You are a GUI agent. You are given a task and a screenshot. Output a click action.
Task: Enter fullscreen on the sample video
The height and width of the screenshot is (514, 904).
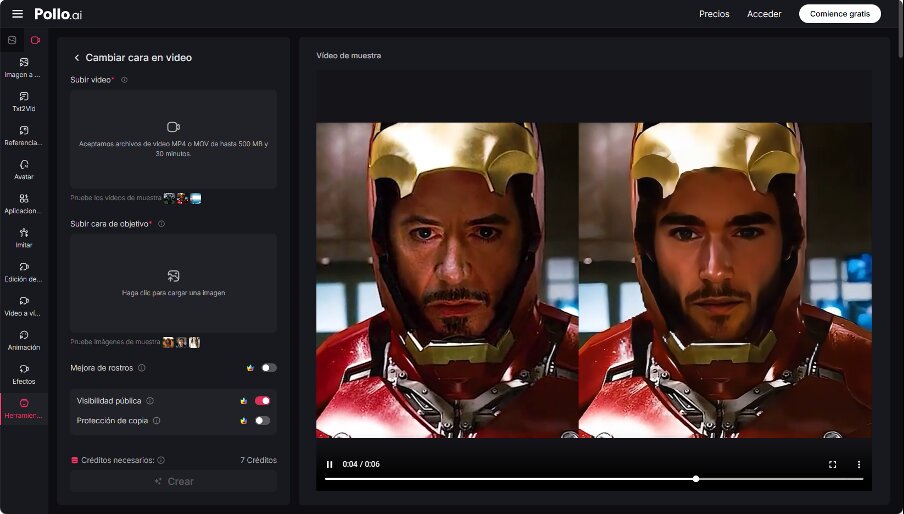coord(832,464)
